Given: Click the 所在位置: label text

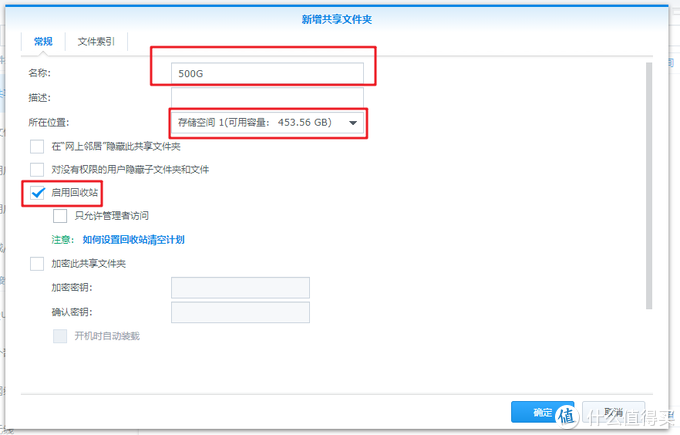Looking at the screenshot, I should click(x=49, y=123).
